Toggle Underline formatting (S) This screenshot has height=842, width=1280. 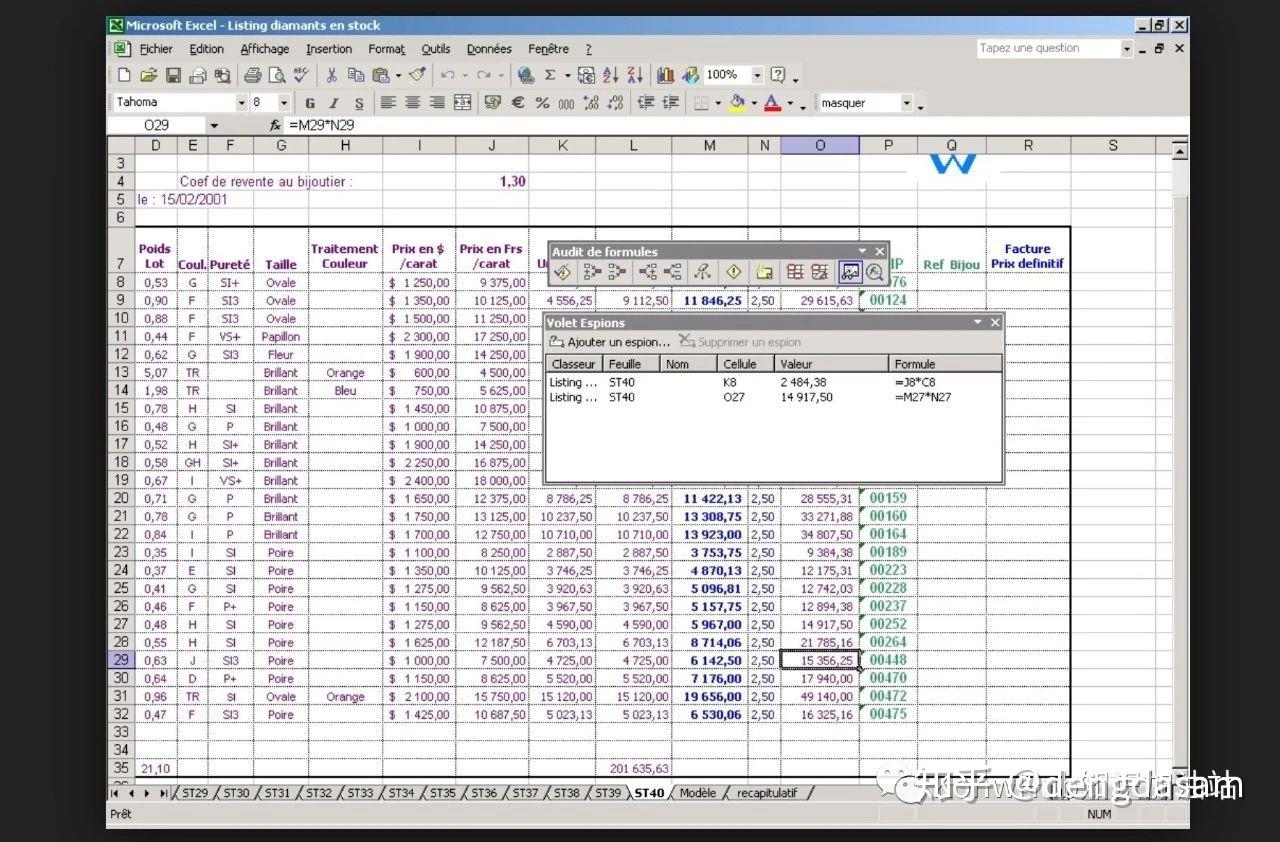(x=359, y=103)
